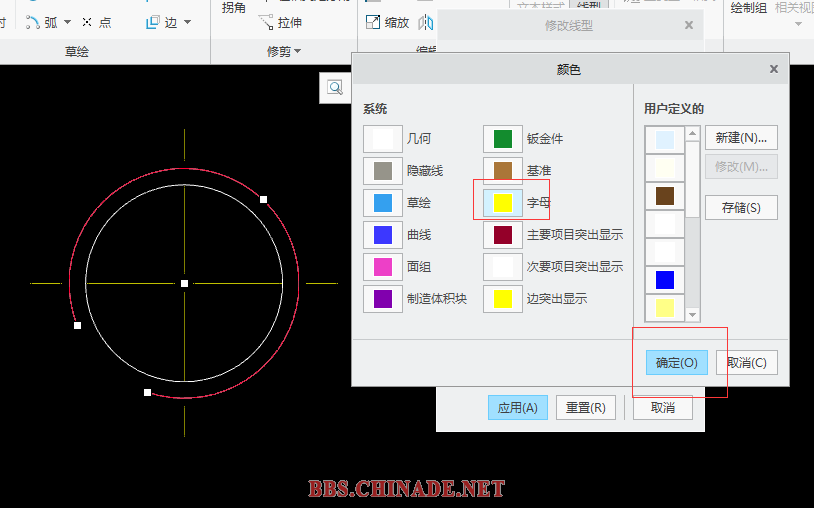The height and width of the screenshot is (508, 814).
Task: Click the 应用(A) apply button
Action: coord(518,408)
